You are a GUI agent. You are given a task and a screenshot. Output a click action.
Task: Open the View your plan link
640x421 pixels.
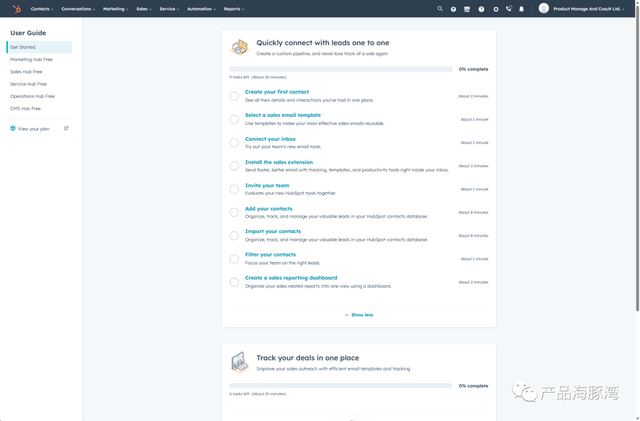point(34,129)
